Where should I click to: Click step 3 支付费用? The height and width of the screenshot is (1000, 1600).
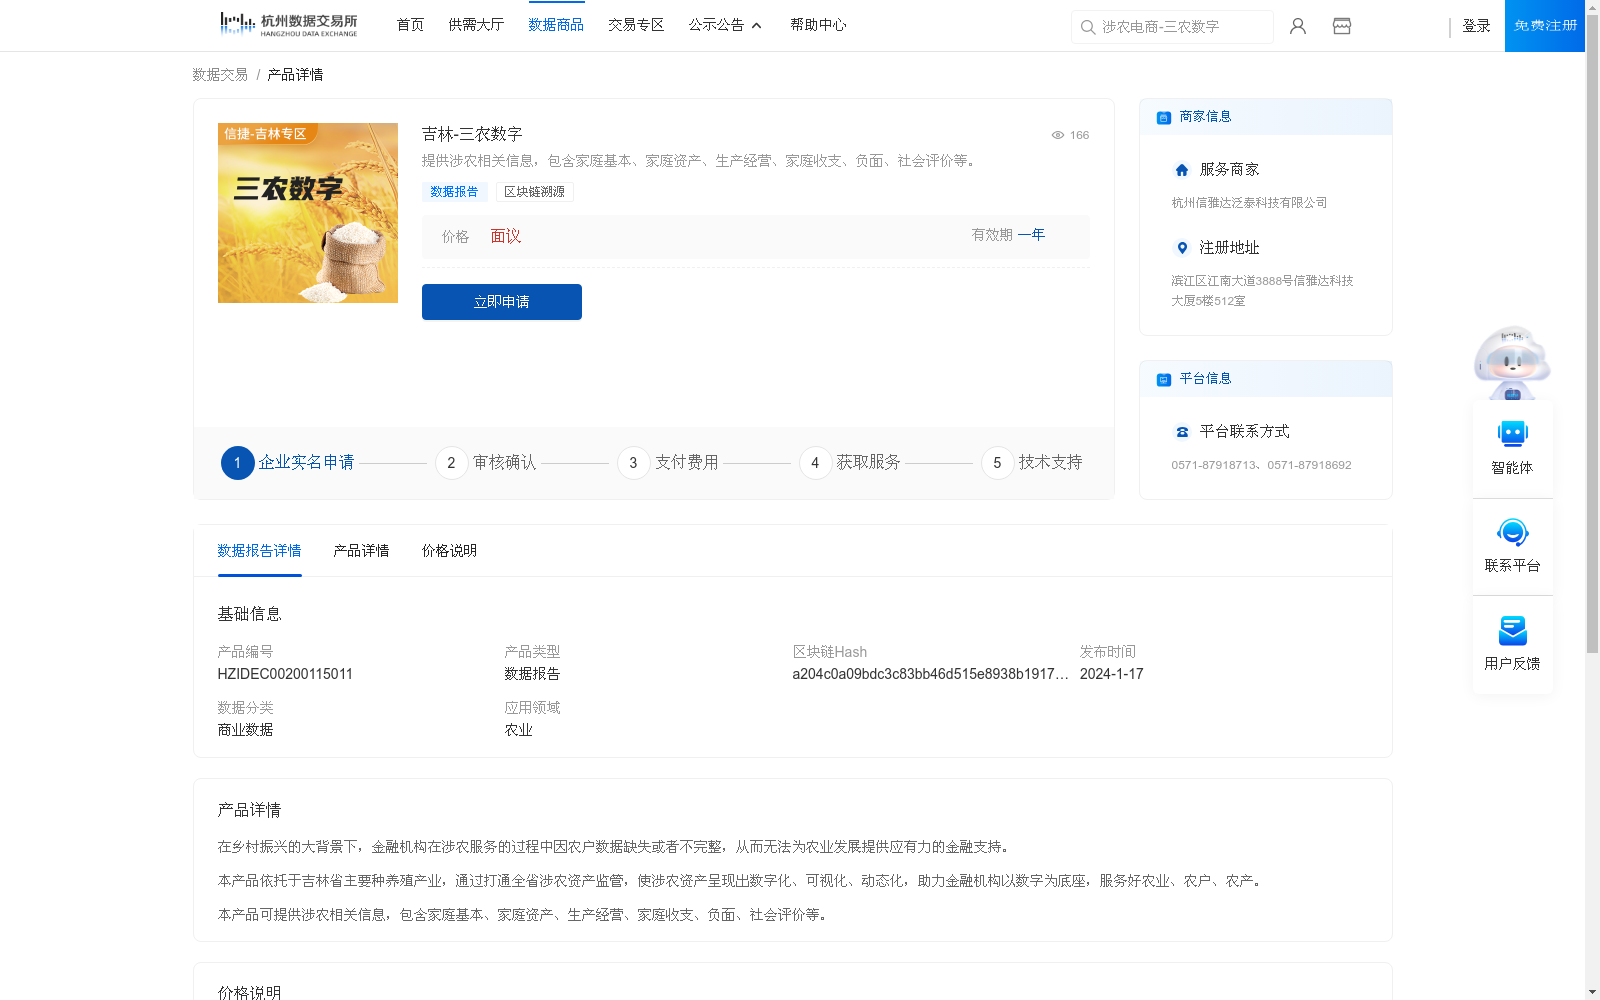(668, 463)
